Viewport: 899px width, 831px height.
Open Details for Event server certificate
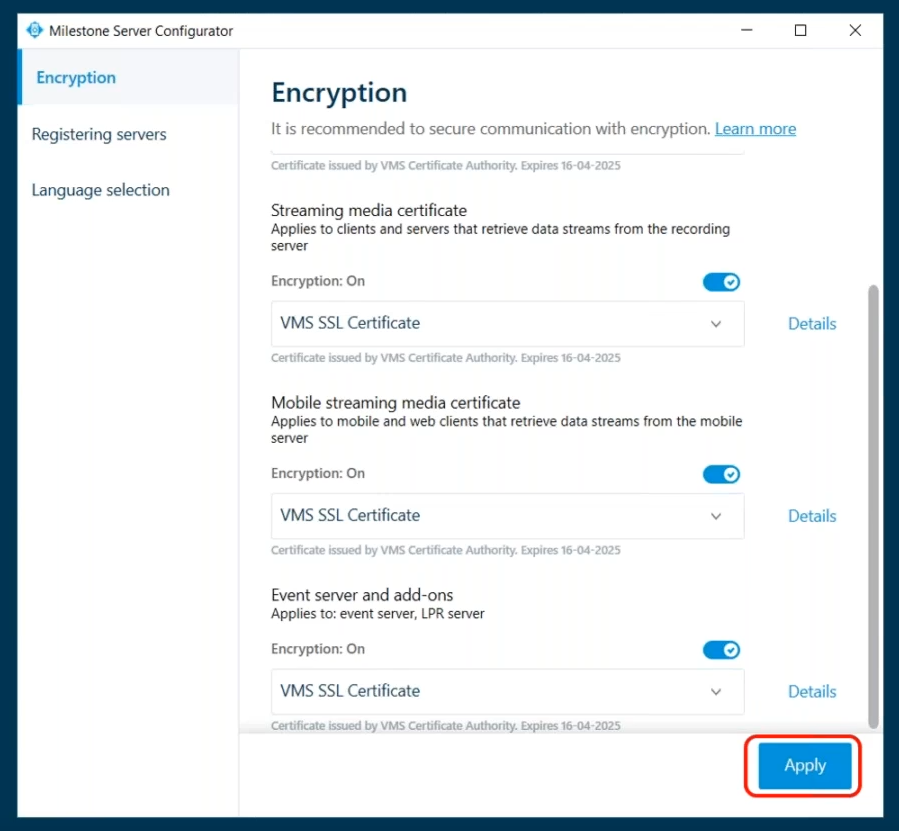(812, 692)
